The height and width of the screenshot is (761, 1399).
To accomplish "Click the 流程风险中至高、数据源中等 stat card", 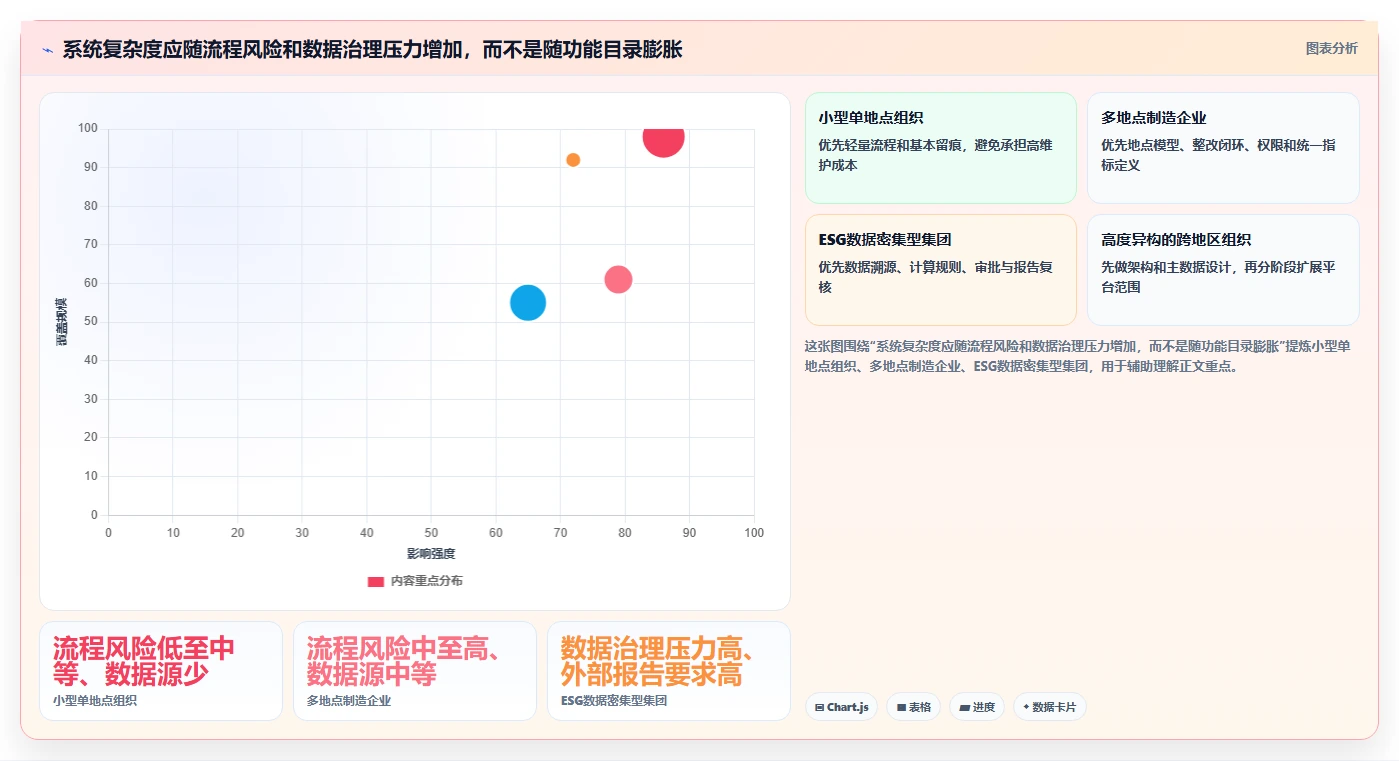I will (415, 671).
